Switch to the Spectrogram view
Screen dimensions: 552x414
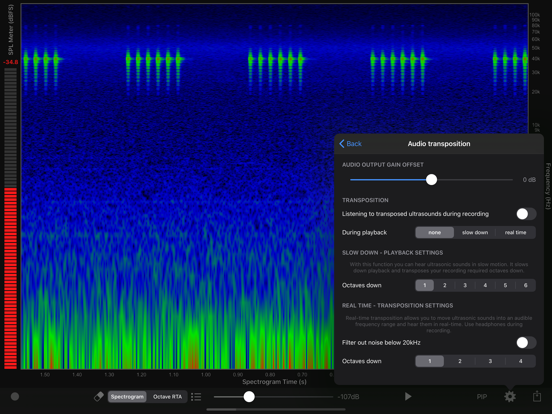tap(127, 397)
